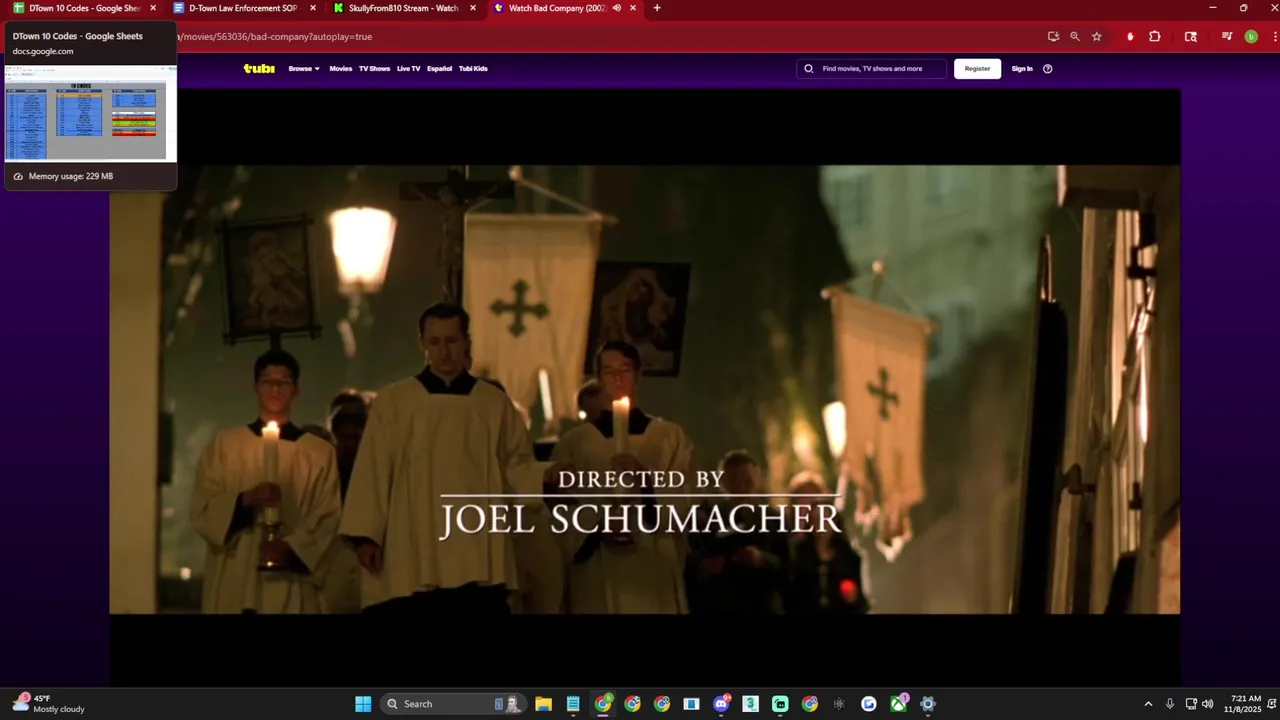Click the install app icon in address bar
This screenshot has width=1280, height=720.
pyautogui.click(x=1053, y=36)
